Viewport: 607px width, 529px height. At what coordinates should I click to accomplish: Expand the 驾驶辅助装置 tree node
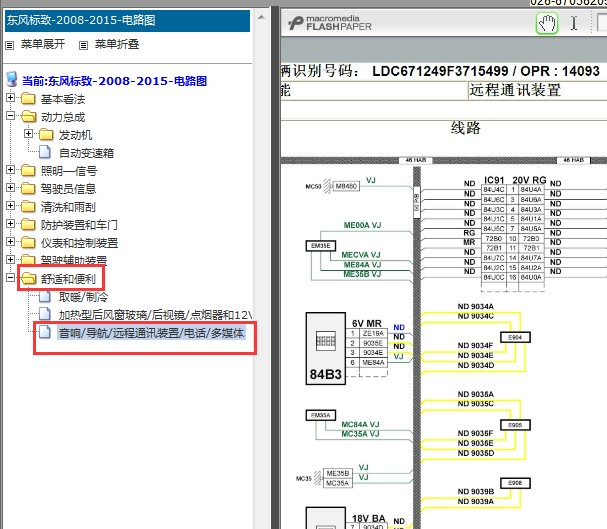click(x=10, y=259)
